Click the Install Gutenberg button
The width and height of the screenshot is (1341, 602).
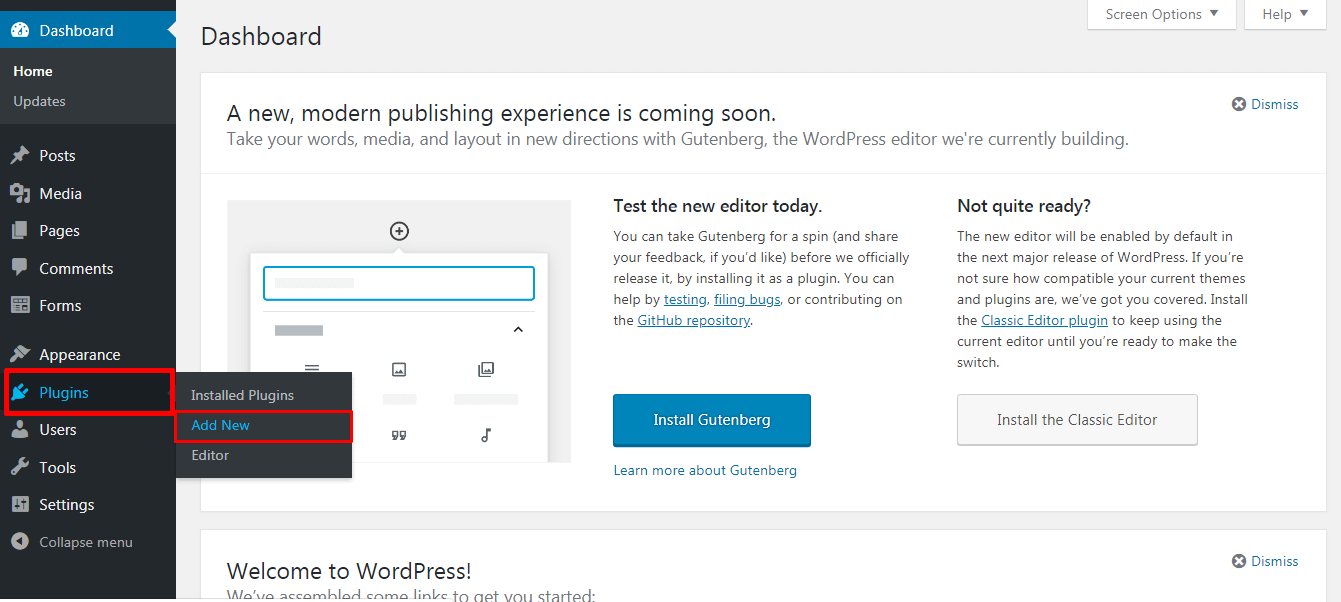[712, 420]
